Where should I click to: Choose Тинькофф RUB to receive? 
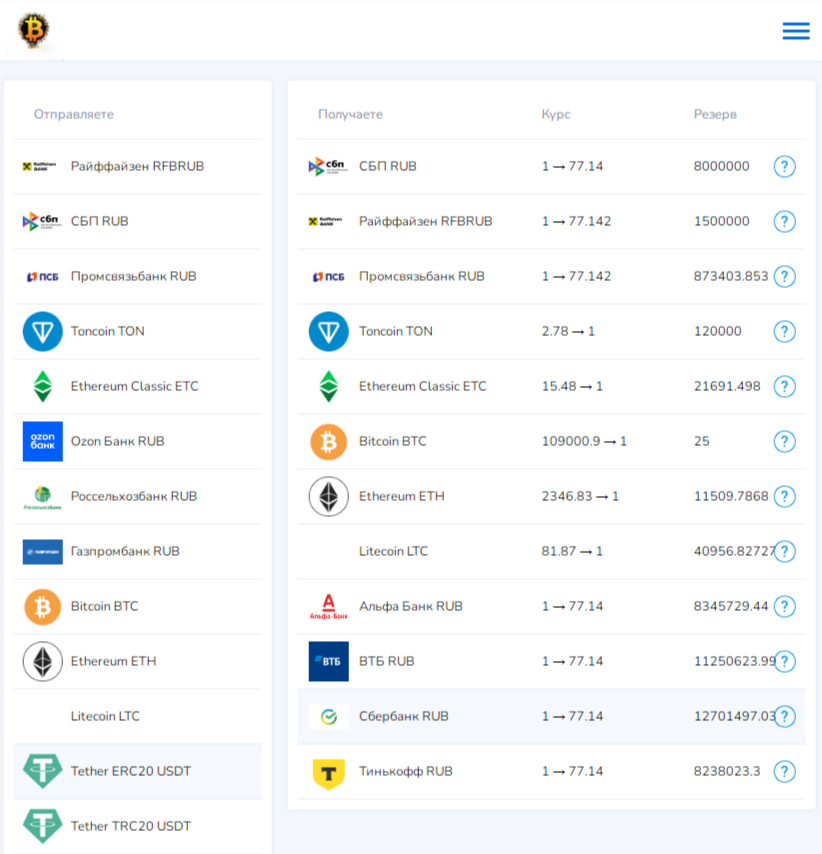(x=551, y=771)
